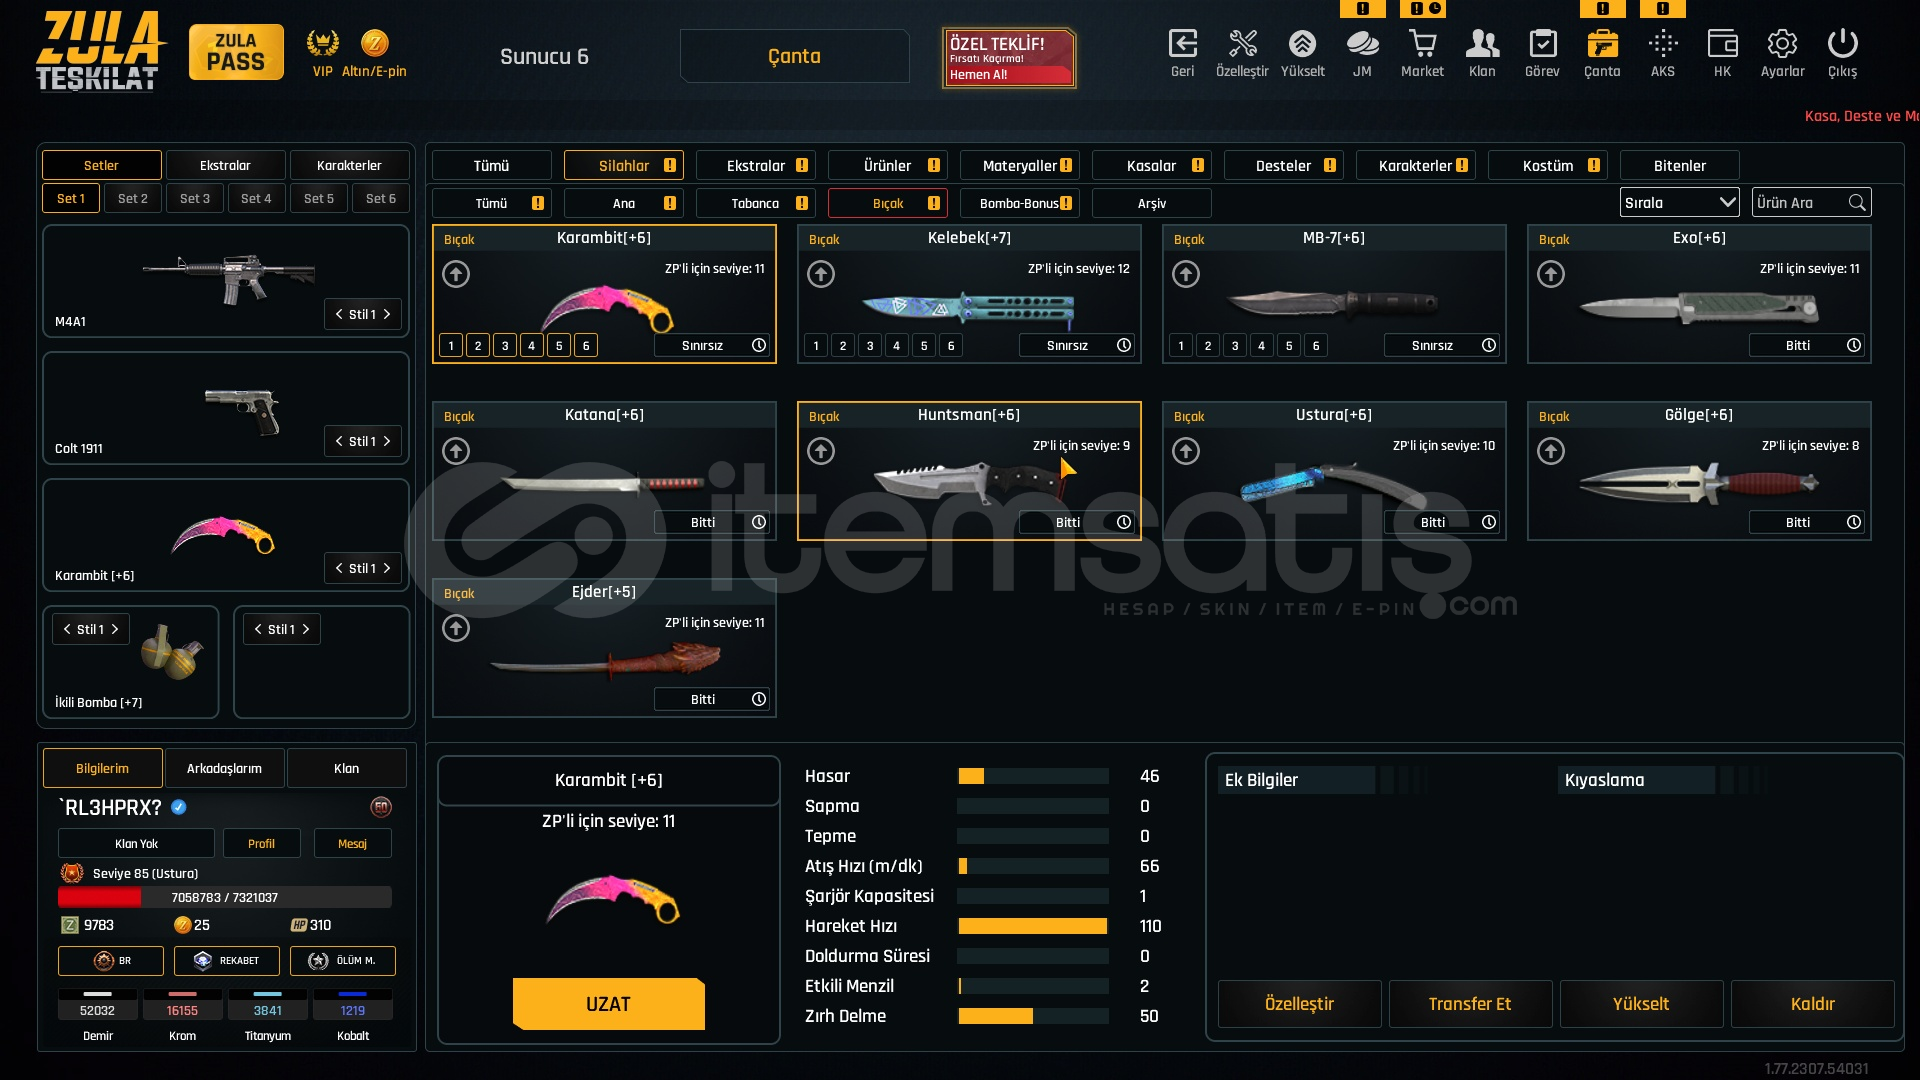Toggle set slot 6 on MB-7[+6] card
Viewport: 1920px width, 1080px height.
coord(1316,345)
